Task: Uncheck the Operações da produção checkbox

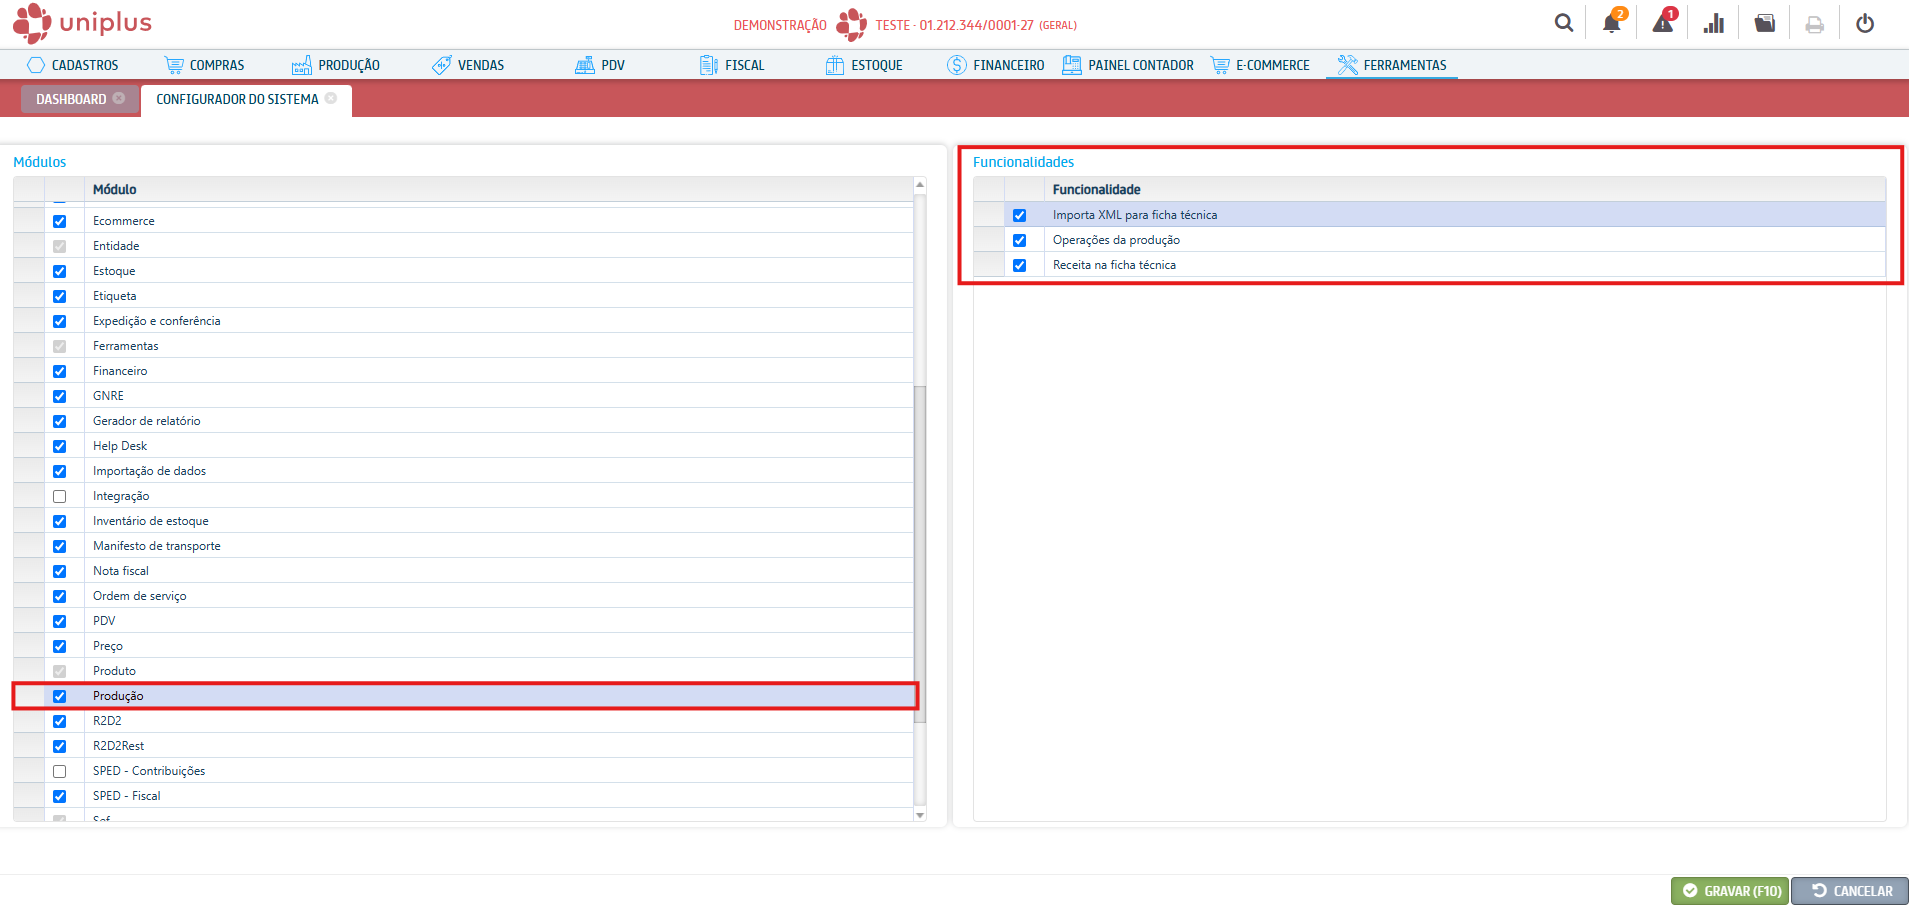Action: pyautogui.click(x=1019, y=240)
